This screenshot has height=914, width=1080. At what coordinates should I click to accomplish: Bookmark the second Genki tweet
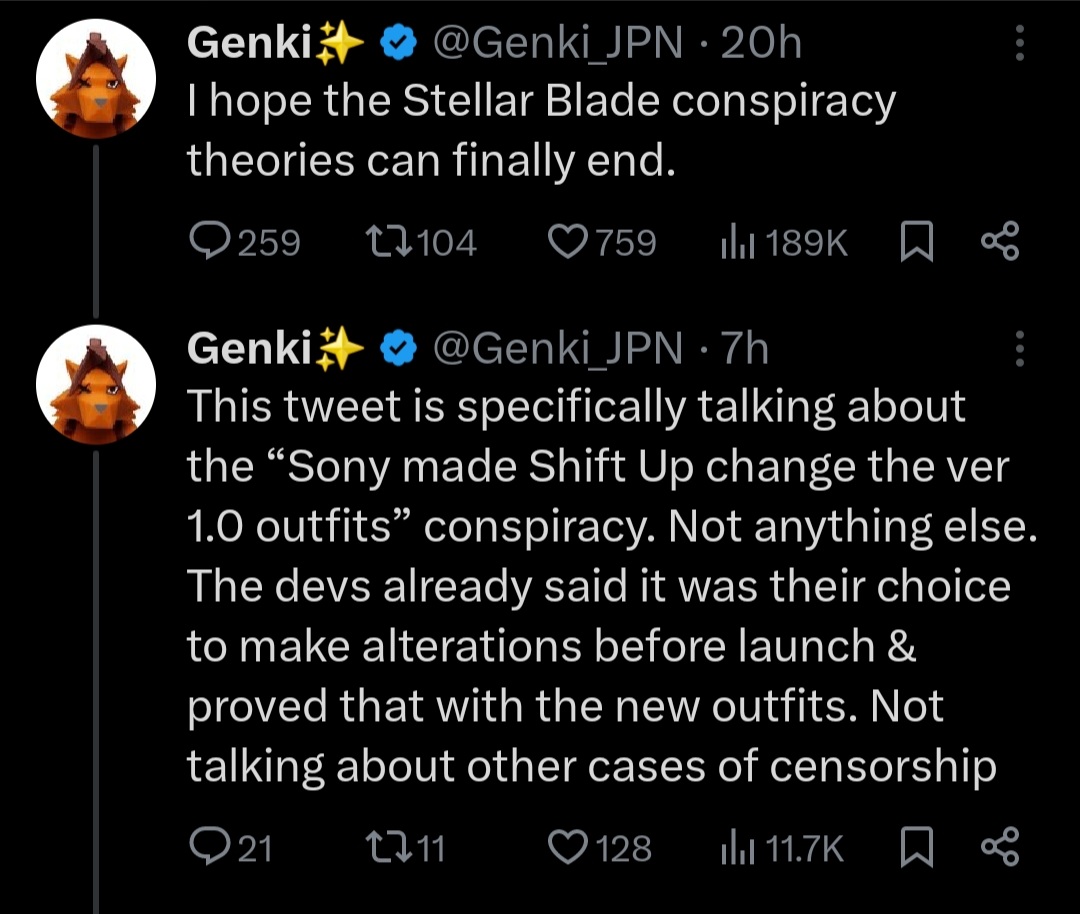pyautogui.click(x=917, y=847)
